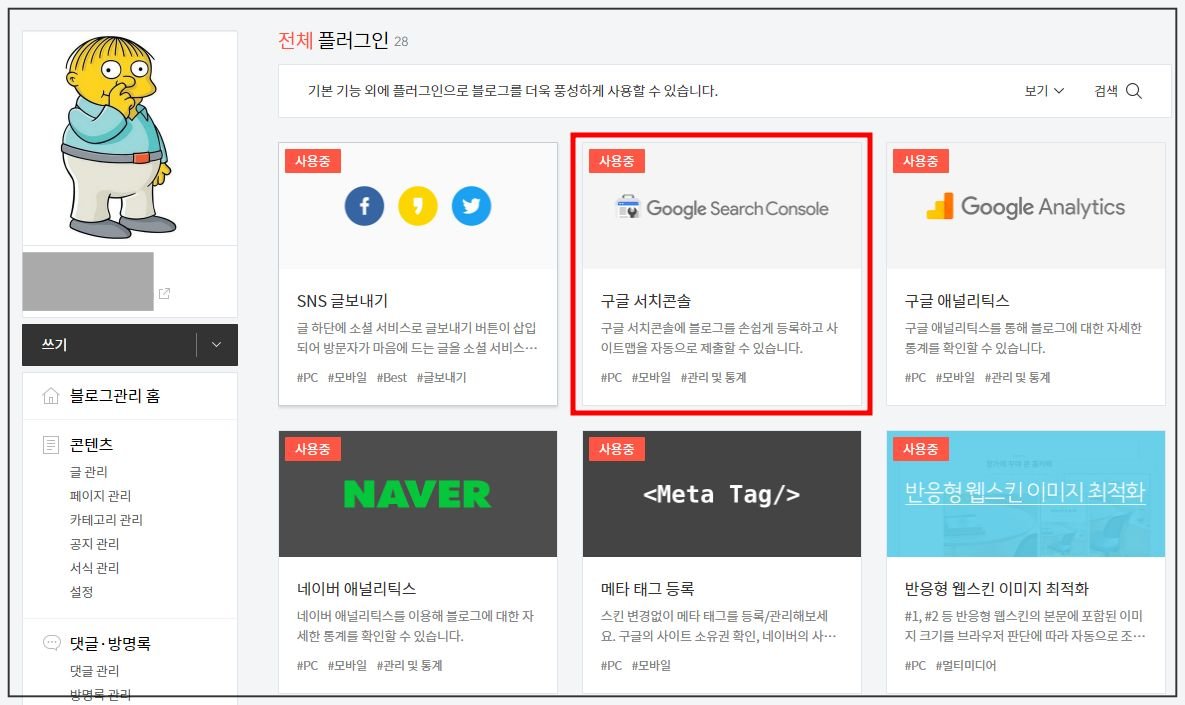Viewport: 1185px width, 705px height.
Task: Click 사용중 badge on SNS 글보내기 card
Action: point(313,161)
